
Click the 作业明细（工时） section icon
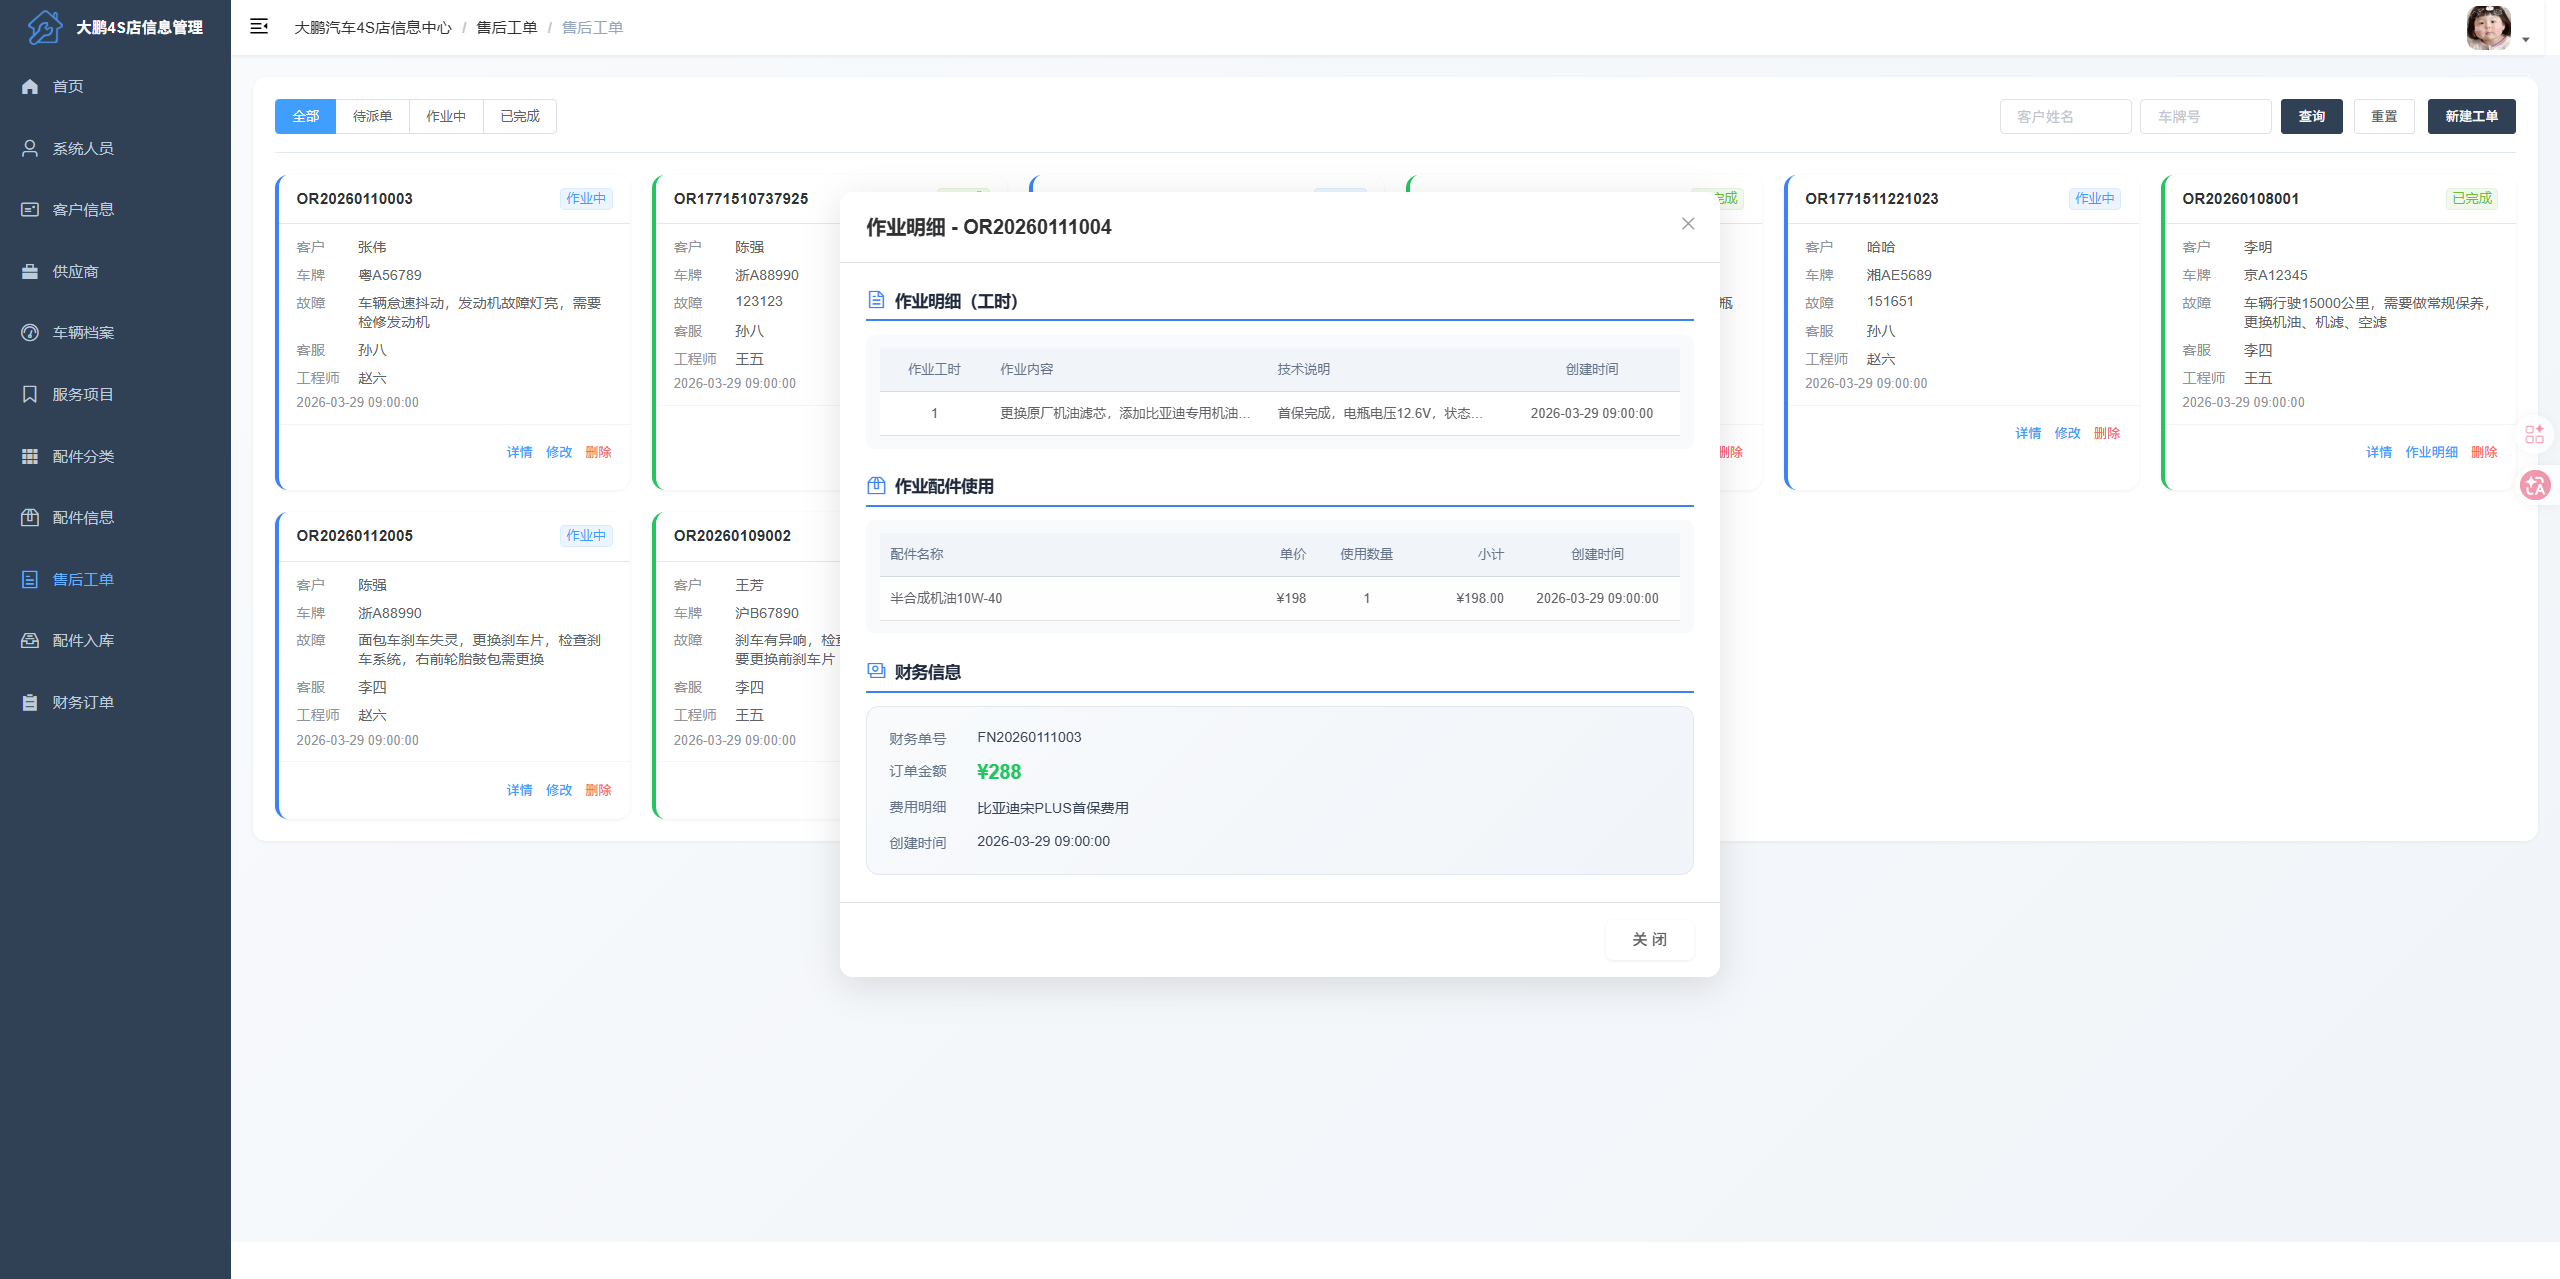coord(876,300)
